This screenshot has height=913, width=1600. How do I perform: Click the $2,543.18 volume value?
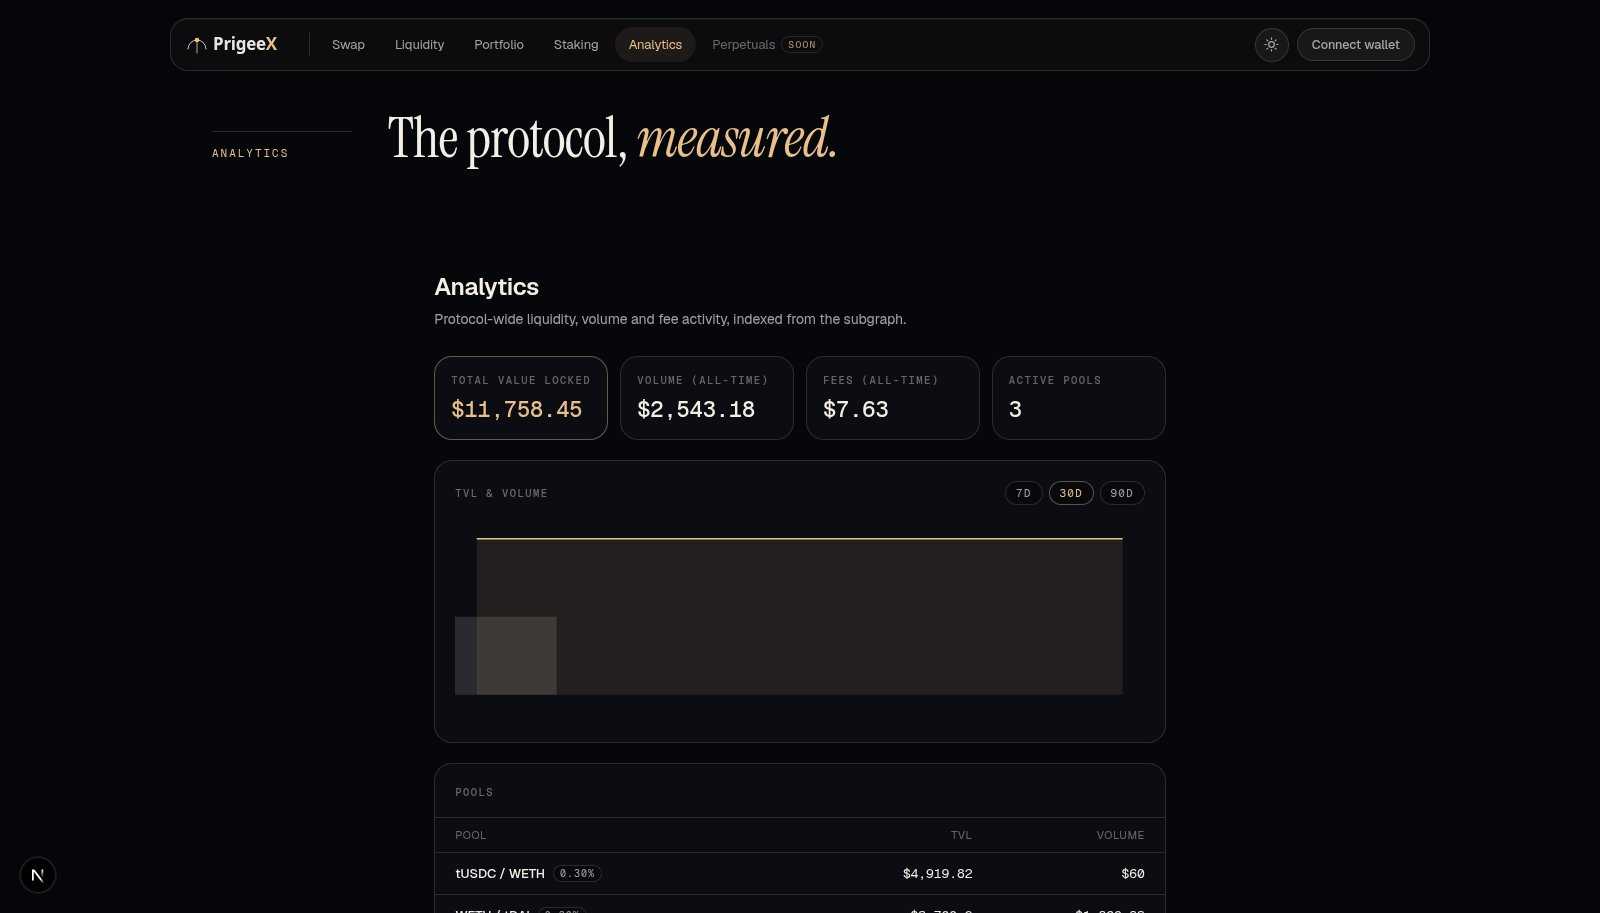pyautogui.click(x=696, y=409)
